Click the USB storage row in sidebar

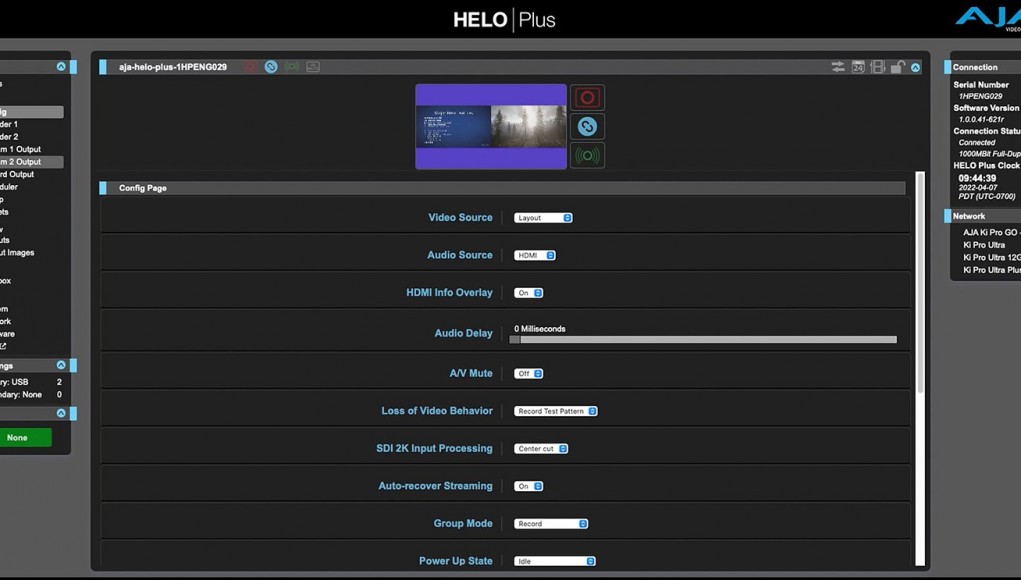click(x=31, y=382)
